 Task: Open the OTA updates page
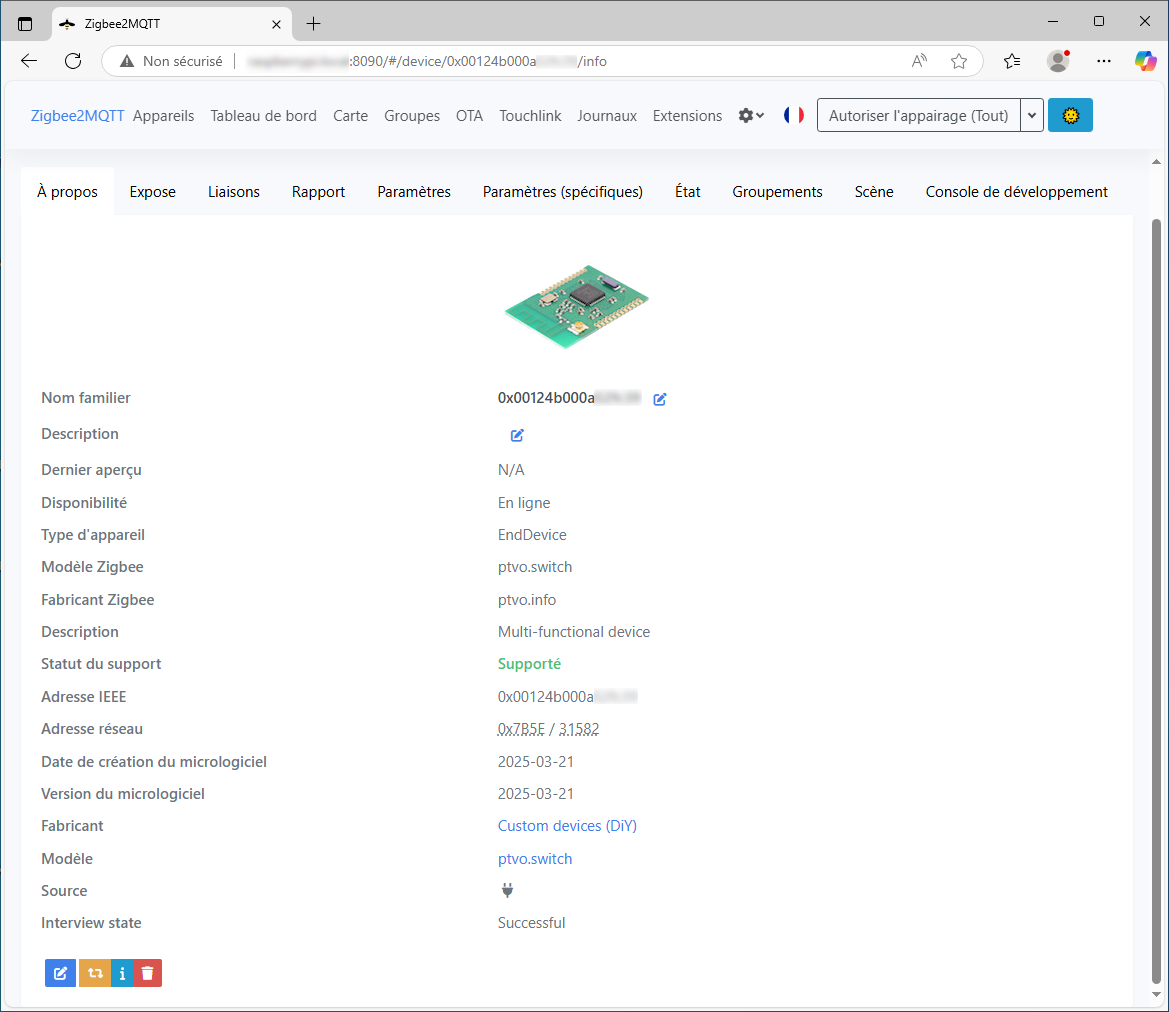(470, 116)
